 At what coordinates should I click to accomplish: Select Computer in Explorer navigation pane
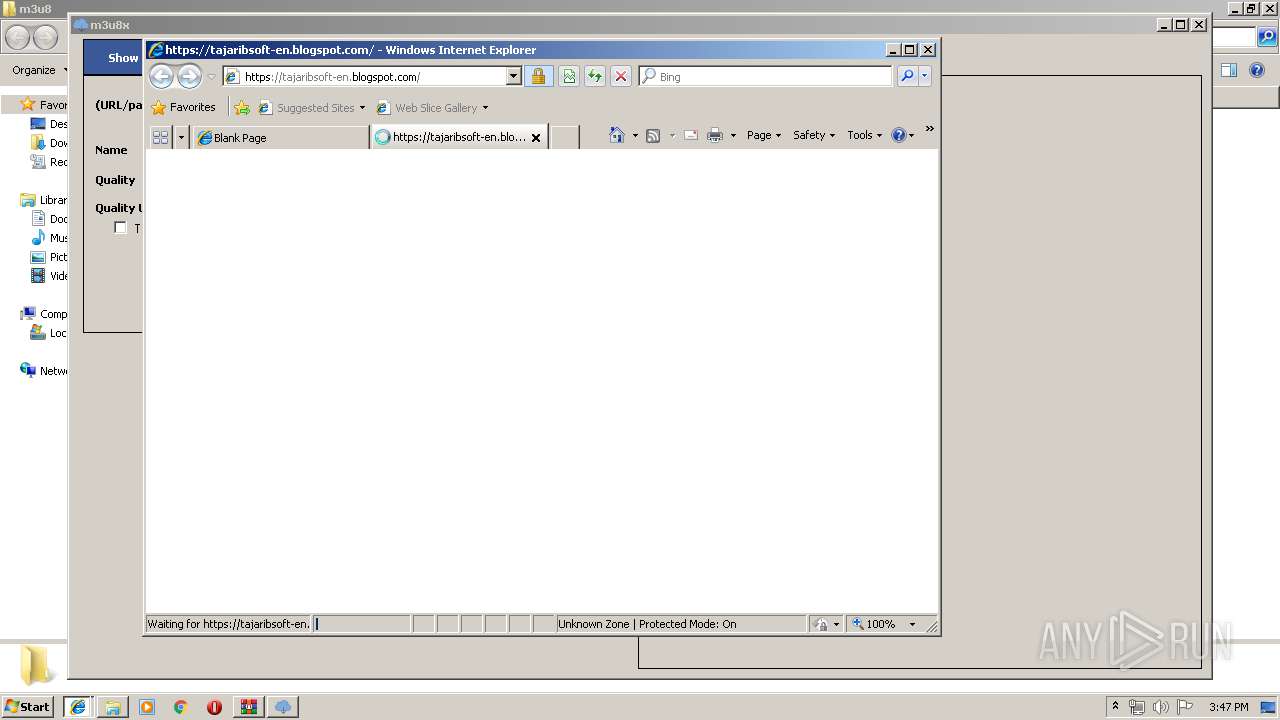point(45,314)
